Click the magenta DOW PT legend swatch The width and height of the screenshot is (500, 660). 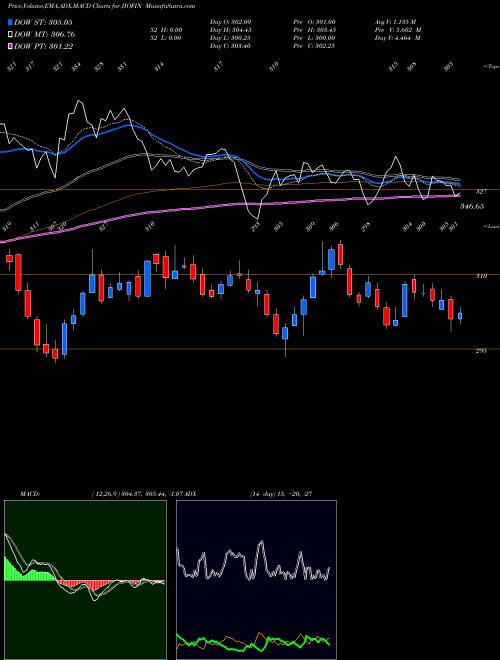(11, 46)
